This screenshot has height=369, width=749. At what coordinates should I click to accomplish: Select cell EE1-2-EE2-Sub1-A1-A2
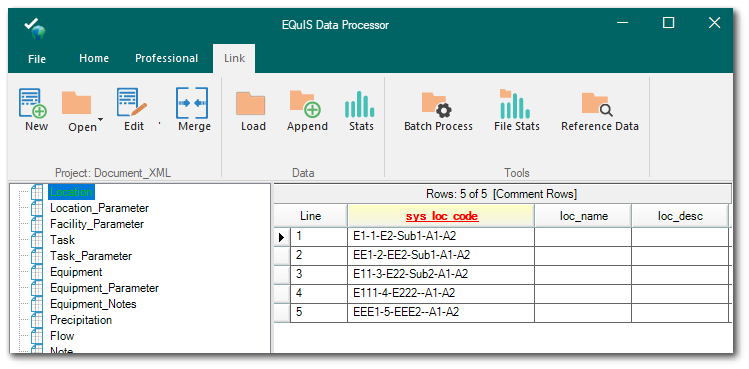pyautogui.click(x=441, y=255)
